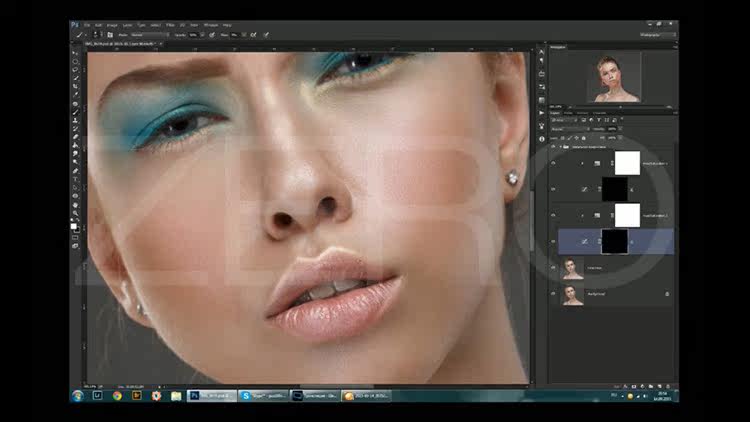Click the add layer mask icon
750x422 pixels.
(x=634, y=386)
